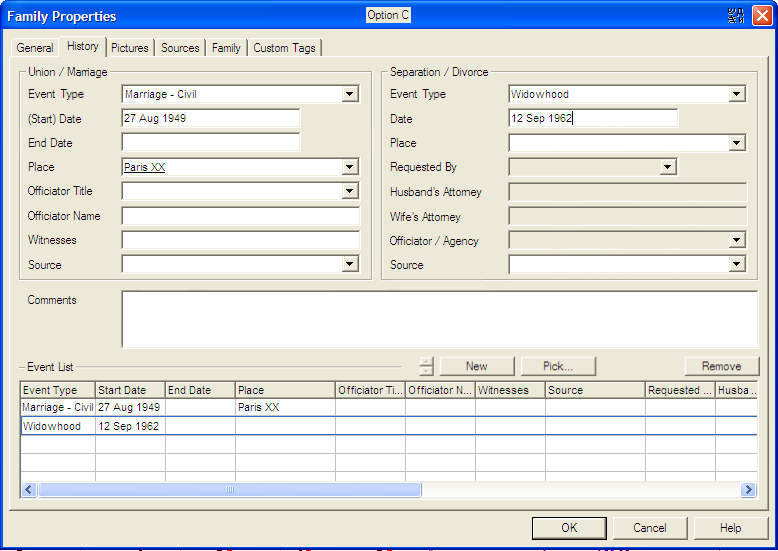Open the Union Event Type dropdown
This screenshot has width=778, height=551.
[350, 95]
